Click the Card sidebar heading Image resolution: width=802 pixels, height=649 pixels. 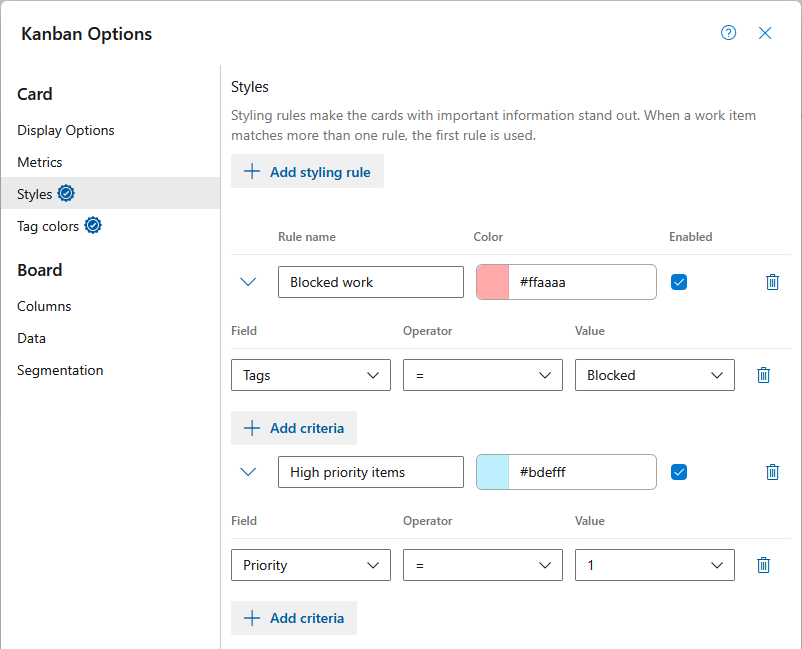tap(35, 94)
